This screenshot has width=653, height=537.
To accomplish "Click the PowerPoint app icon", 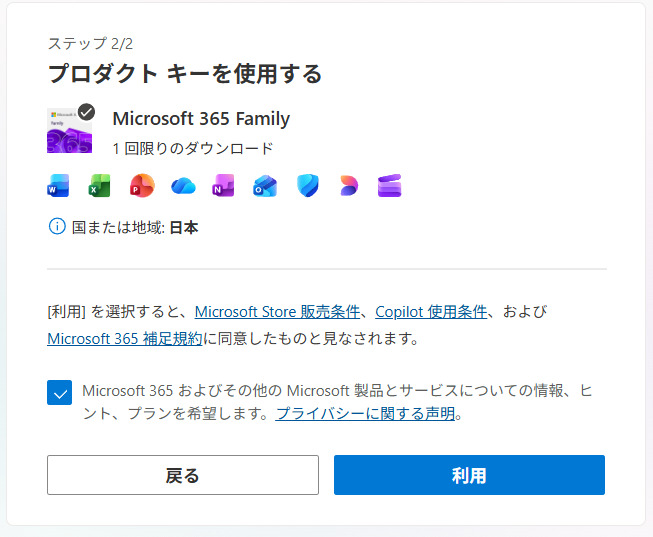I will point(141,186).
